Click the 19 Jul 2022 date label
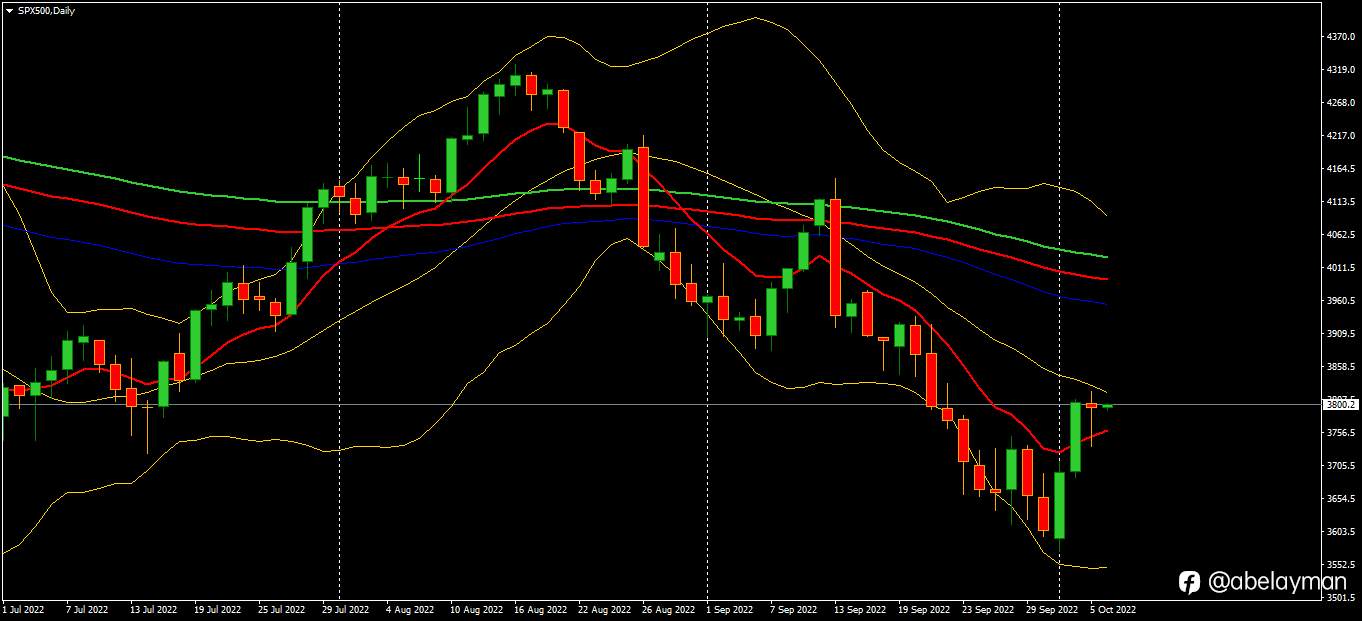 tap(217, 608)
